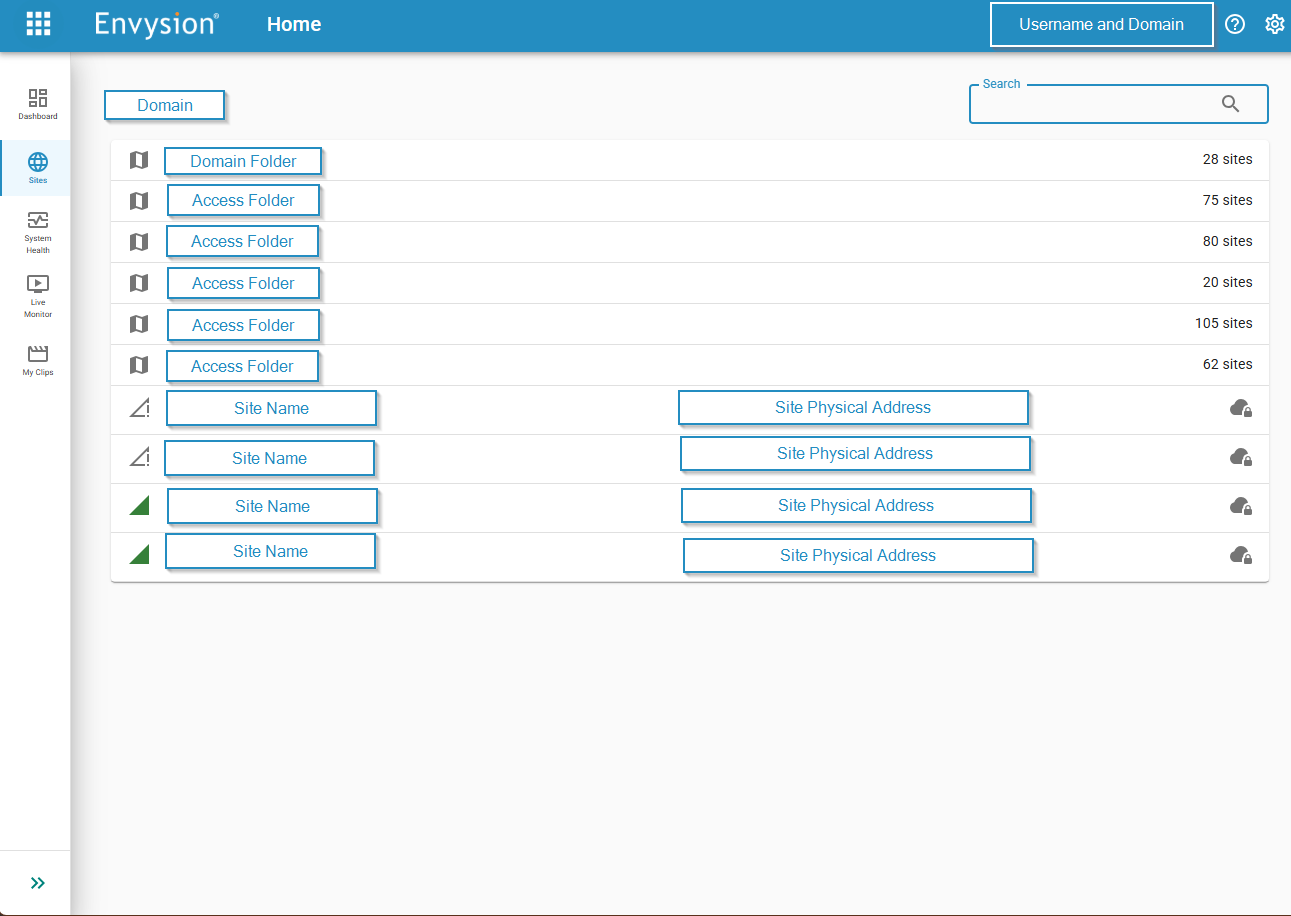The height and width of the screenshot is (916, 1291).
Task: Open Dashboard from the sidebar
Action: (38, 104)
